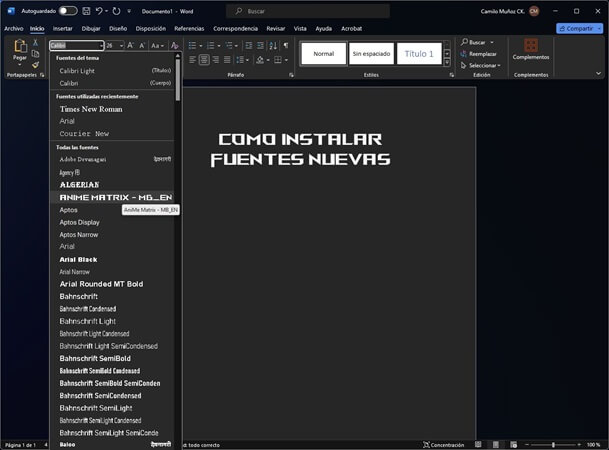Decrease font size with the smaller A icon
This screenshot has height=450, width=609.
tap(142, 45)
